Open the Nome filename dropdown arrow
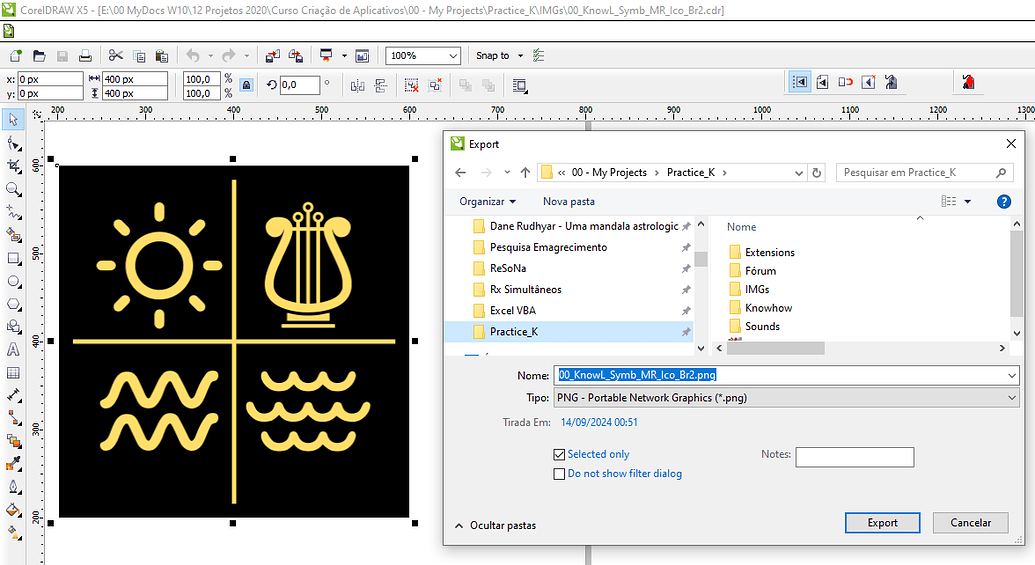 coord(1012,375)
